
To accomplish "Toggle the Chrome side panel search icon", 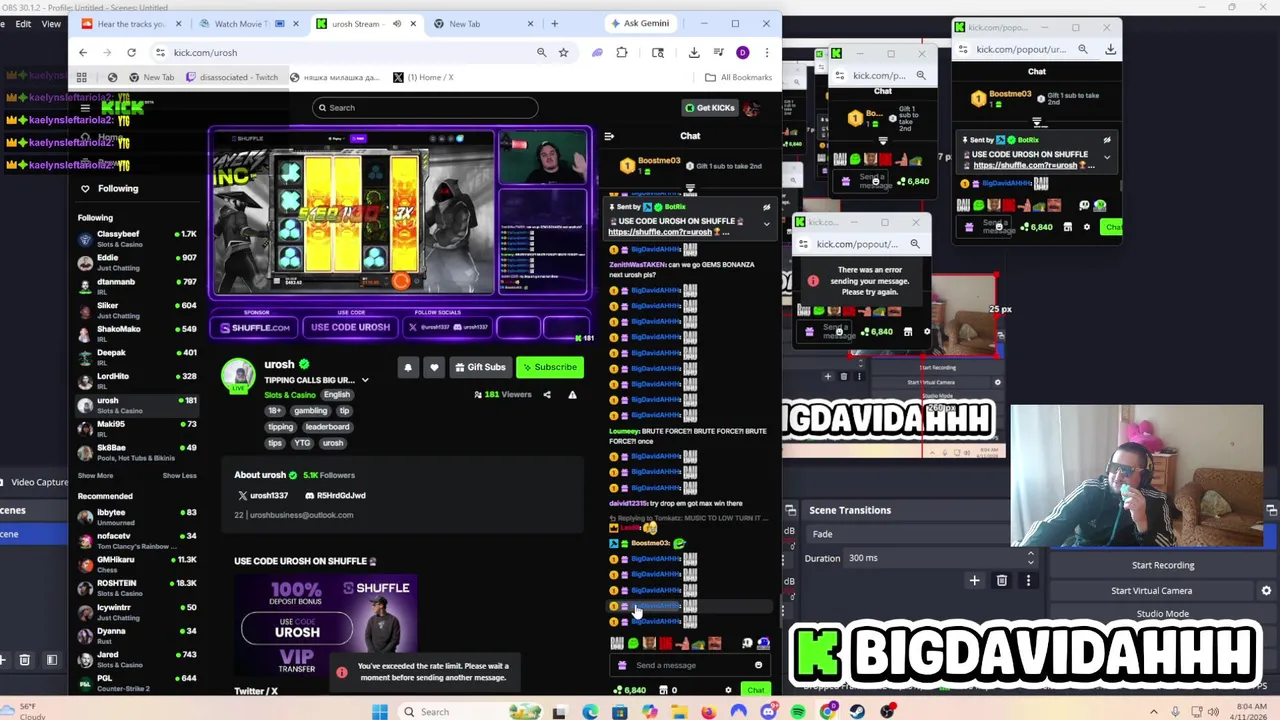I will 658,52.
